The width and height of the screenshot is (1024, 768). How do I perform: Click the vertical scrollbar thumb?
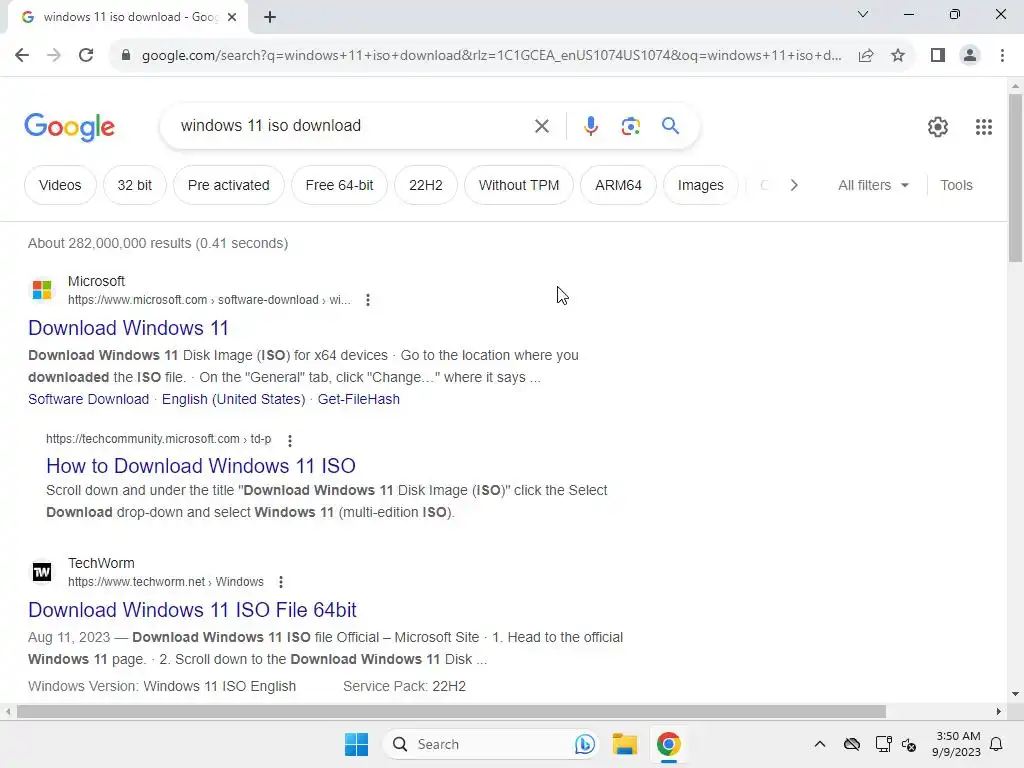pos(1015,178)
